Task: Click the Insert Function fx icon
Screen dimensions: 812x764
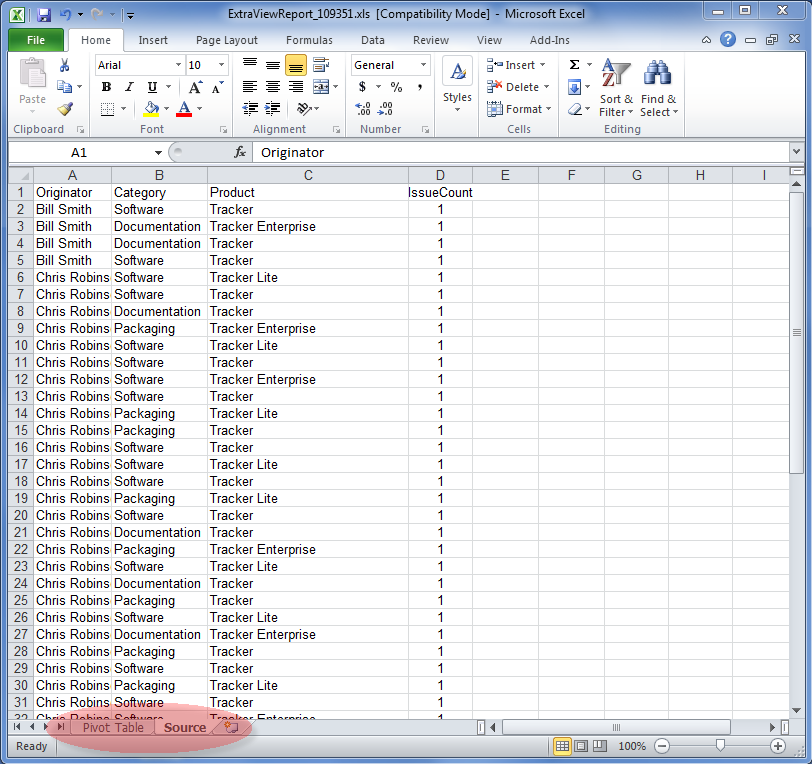Action: (240, 152)
